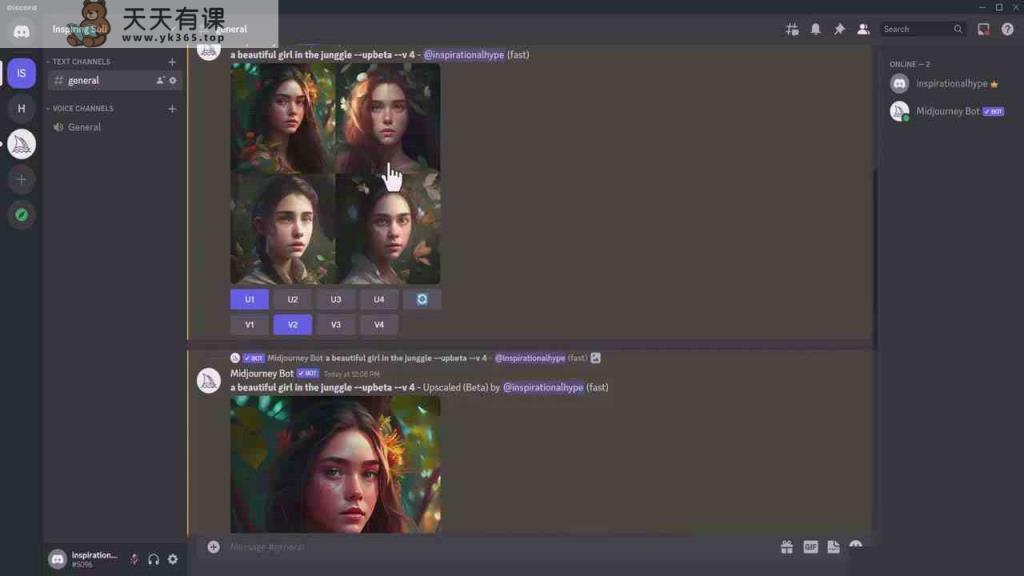Add a server with the plus icon
This screenshot has width=1024, height=576.
22,180
